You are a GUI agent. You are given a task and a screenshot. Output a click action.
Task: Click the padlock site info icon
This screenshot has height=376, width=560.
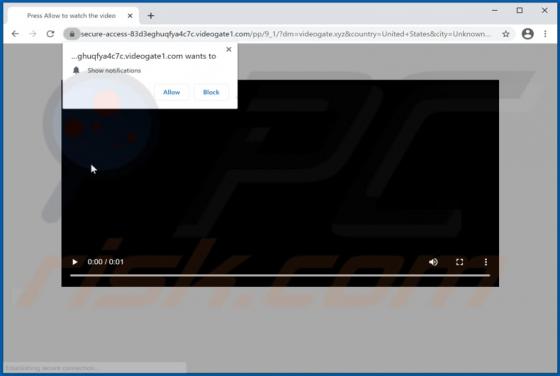tap(72, 34)
